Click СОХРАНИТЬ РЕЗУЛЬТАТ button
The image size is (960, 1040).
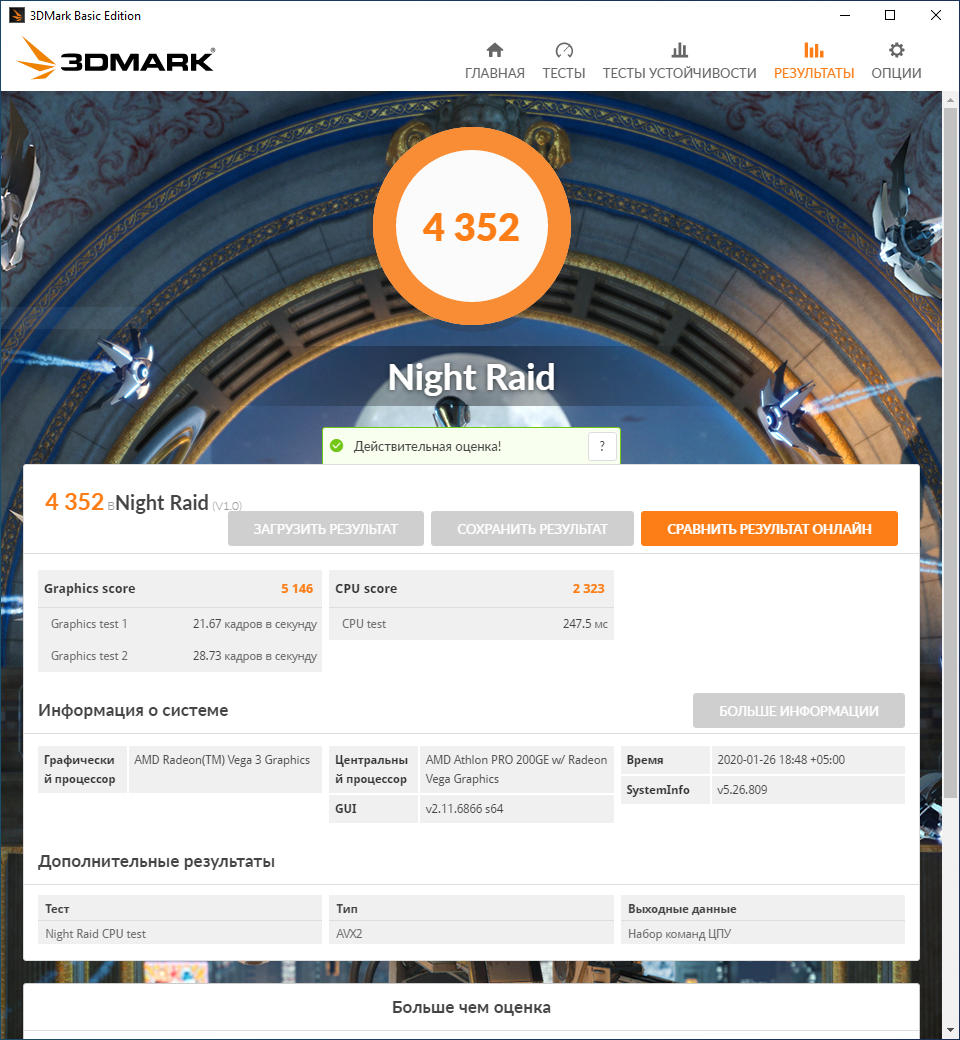[x=532, y=529]
